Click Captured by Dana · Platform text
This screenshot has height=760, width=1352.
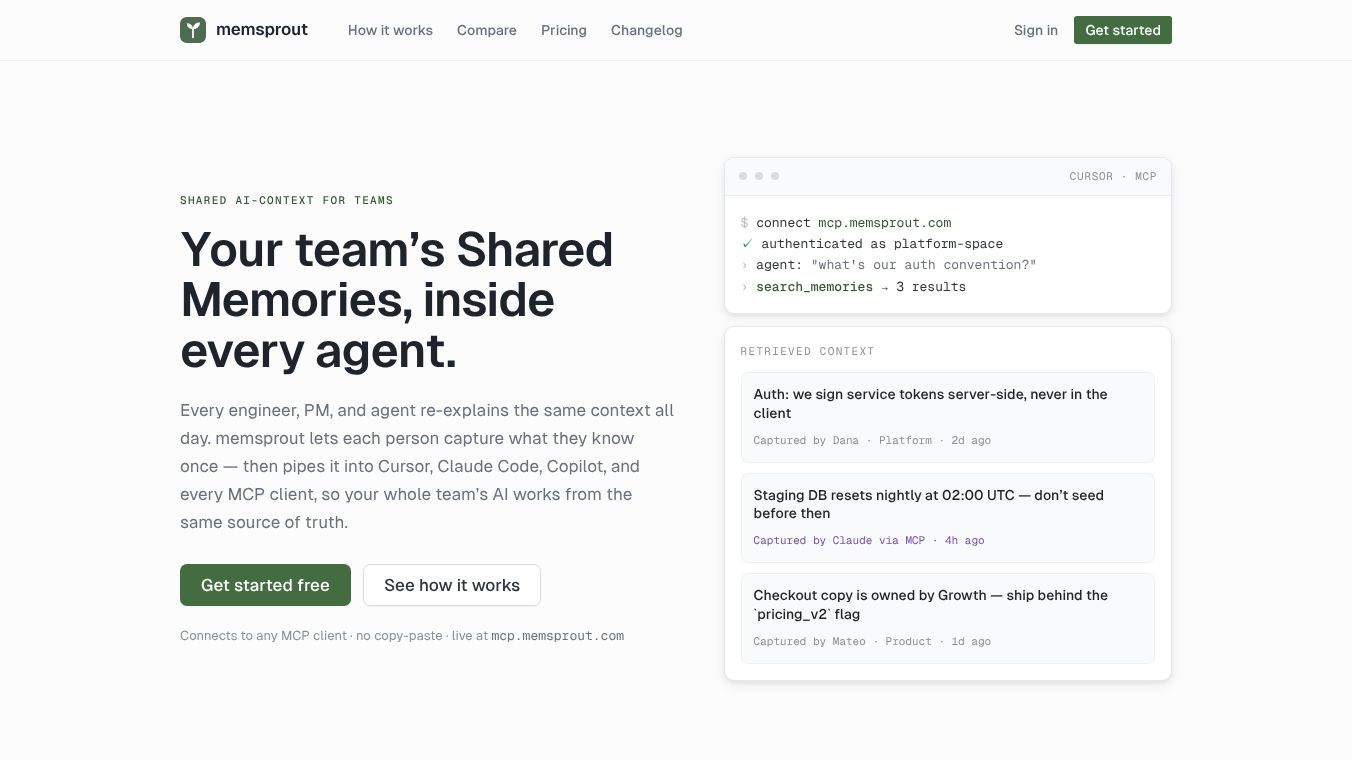click(x=872, y=440)
